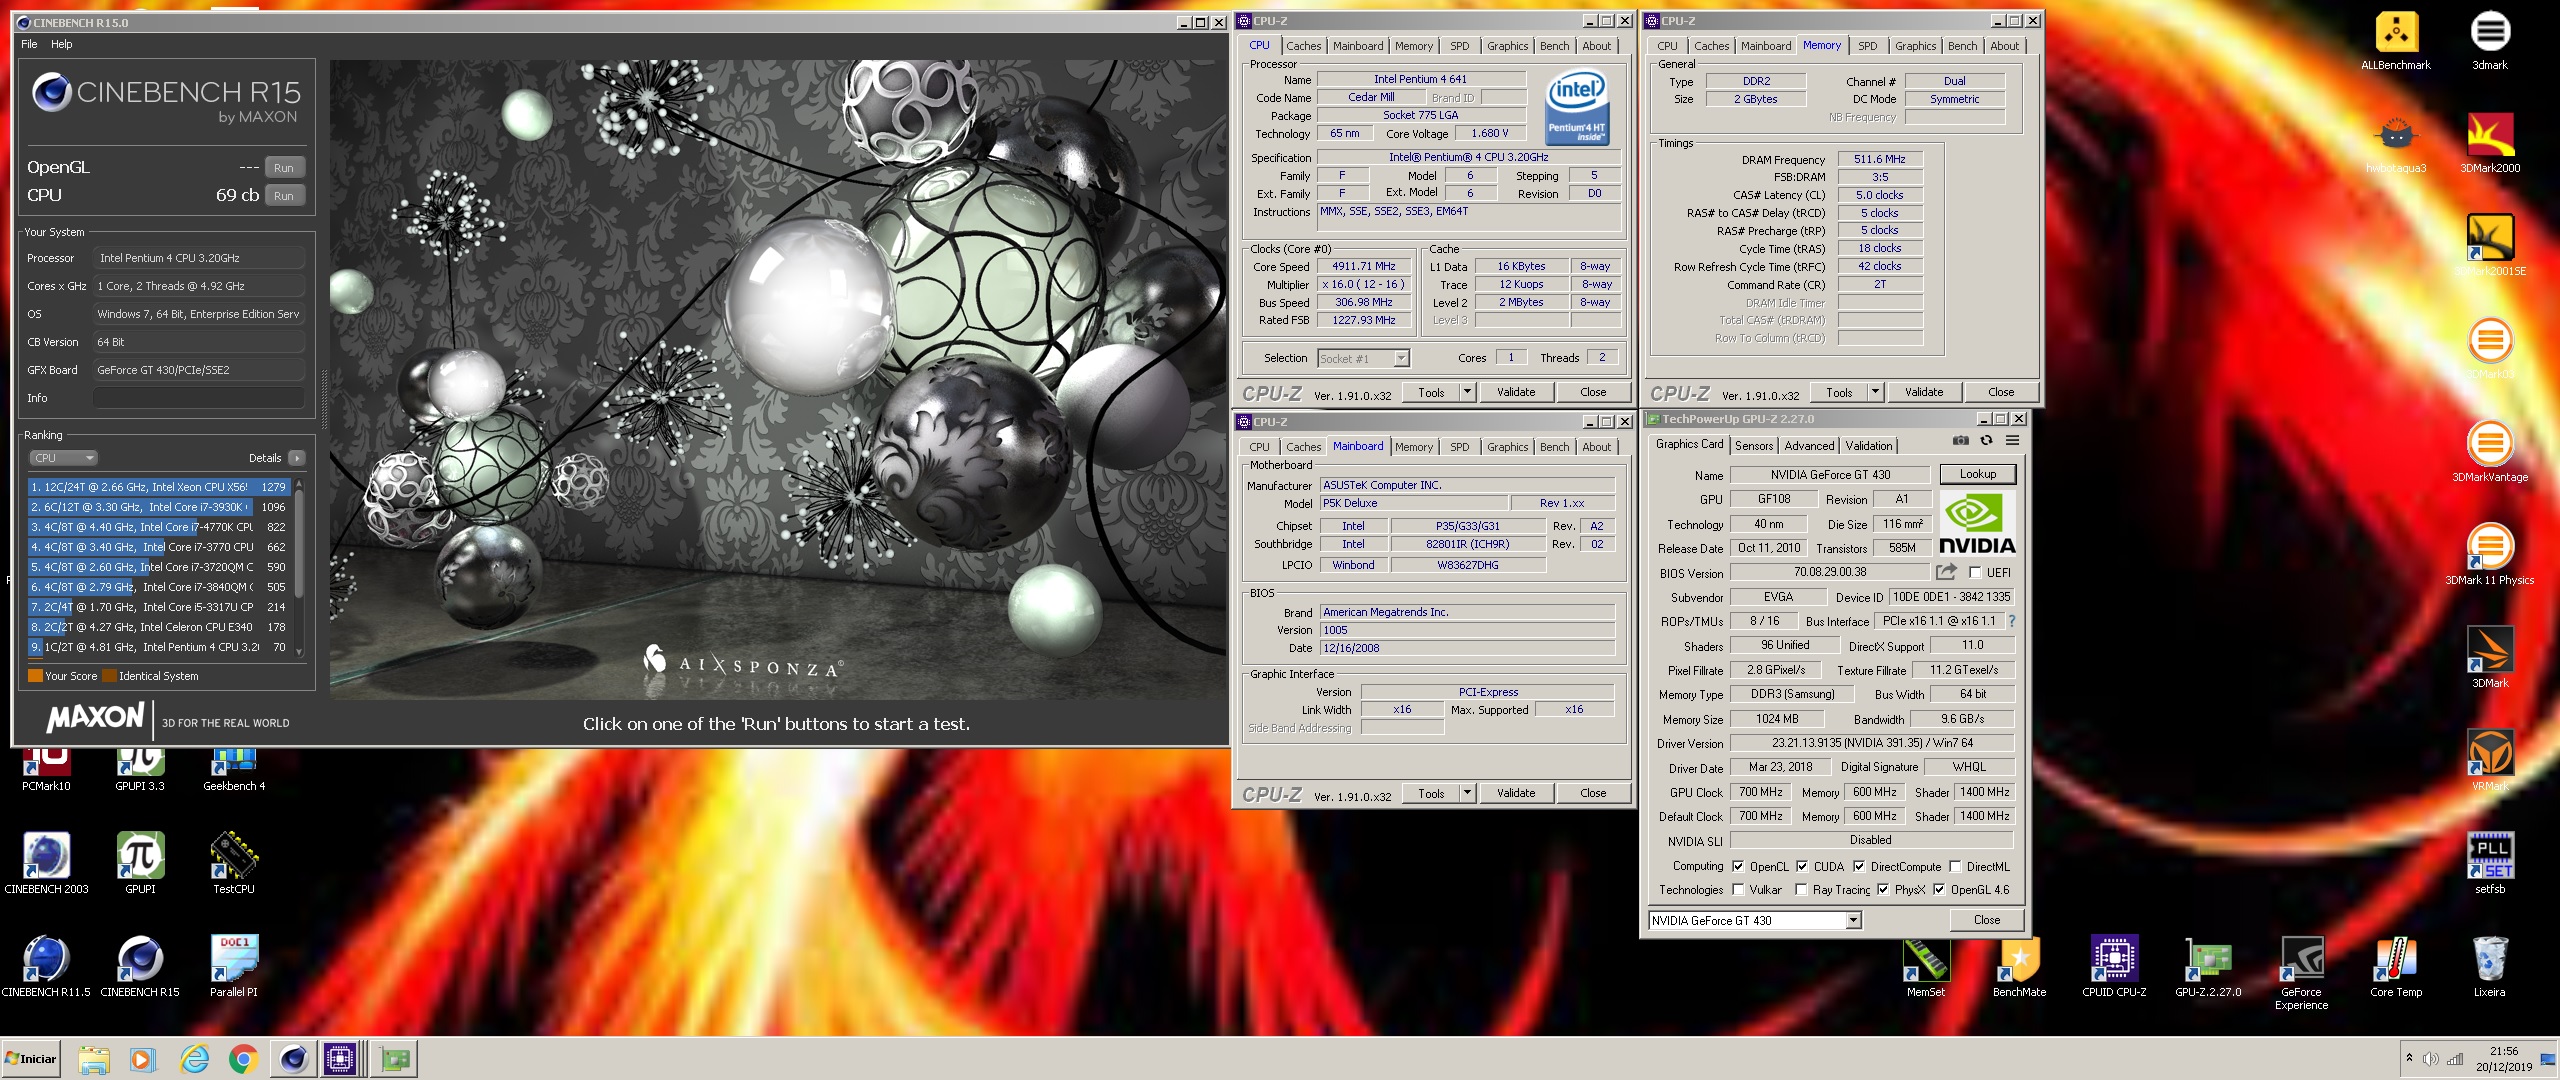Click the Lookup button in GPU-Z
The width and height of the screenshot is (2560, 1080).
coord(1977,474)
